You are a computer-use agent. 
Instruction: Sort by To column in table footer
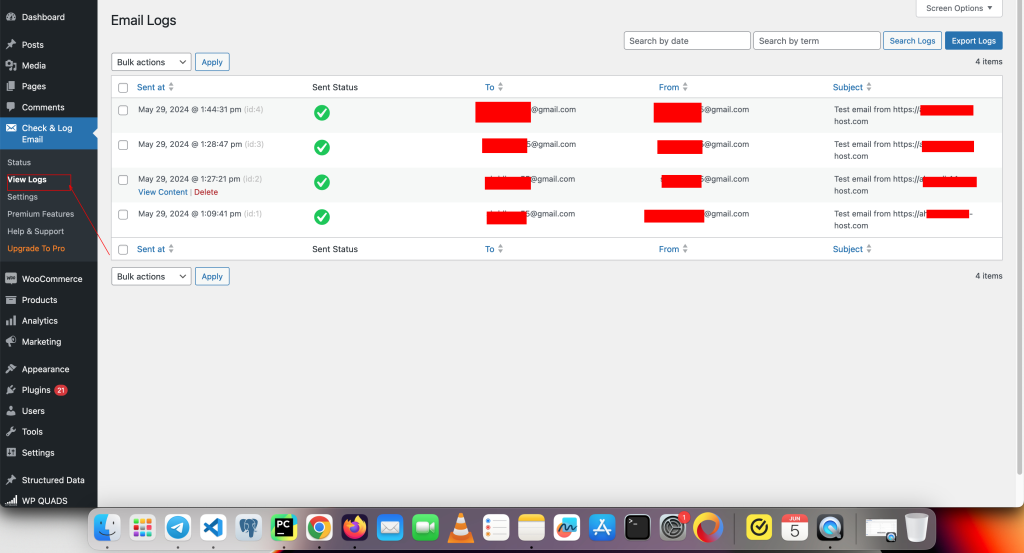tap(494, 249)
